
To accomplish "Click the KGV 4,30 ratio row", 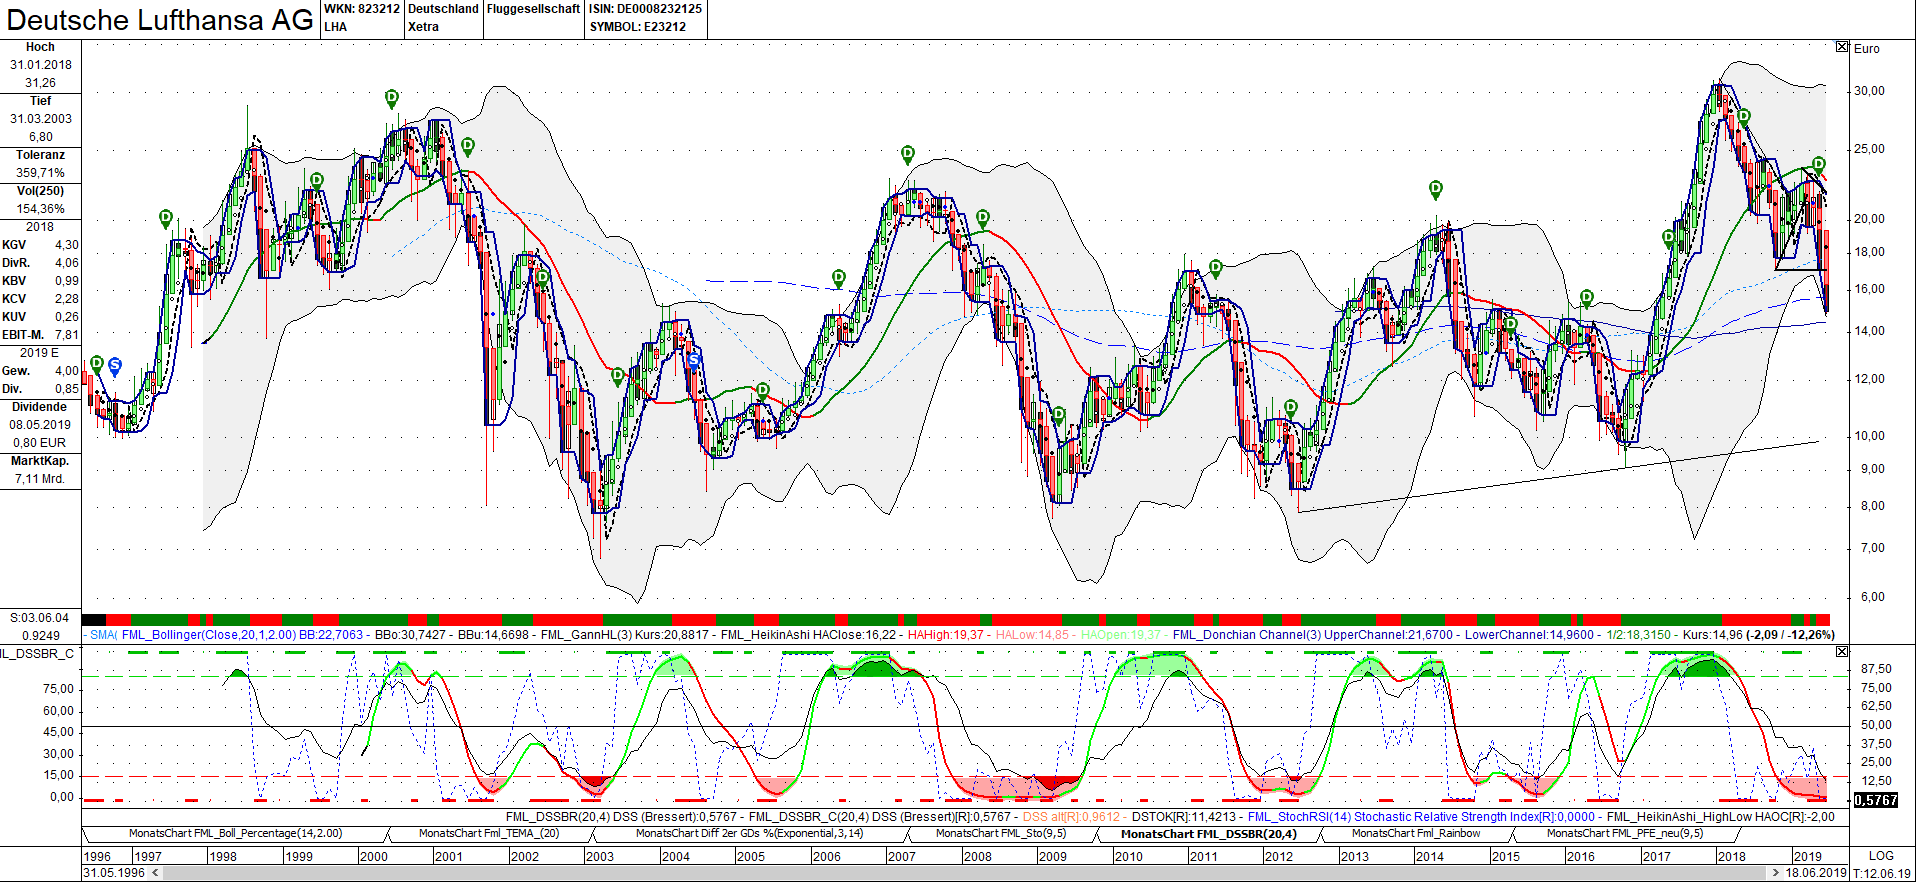I will [40, 245].
